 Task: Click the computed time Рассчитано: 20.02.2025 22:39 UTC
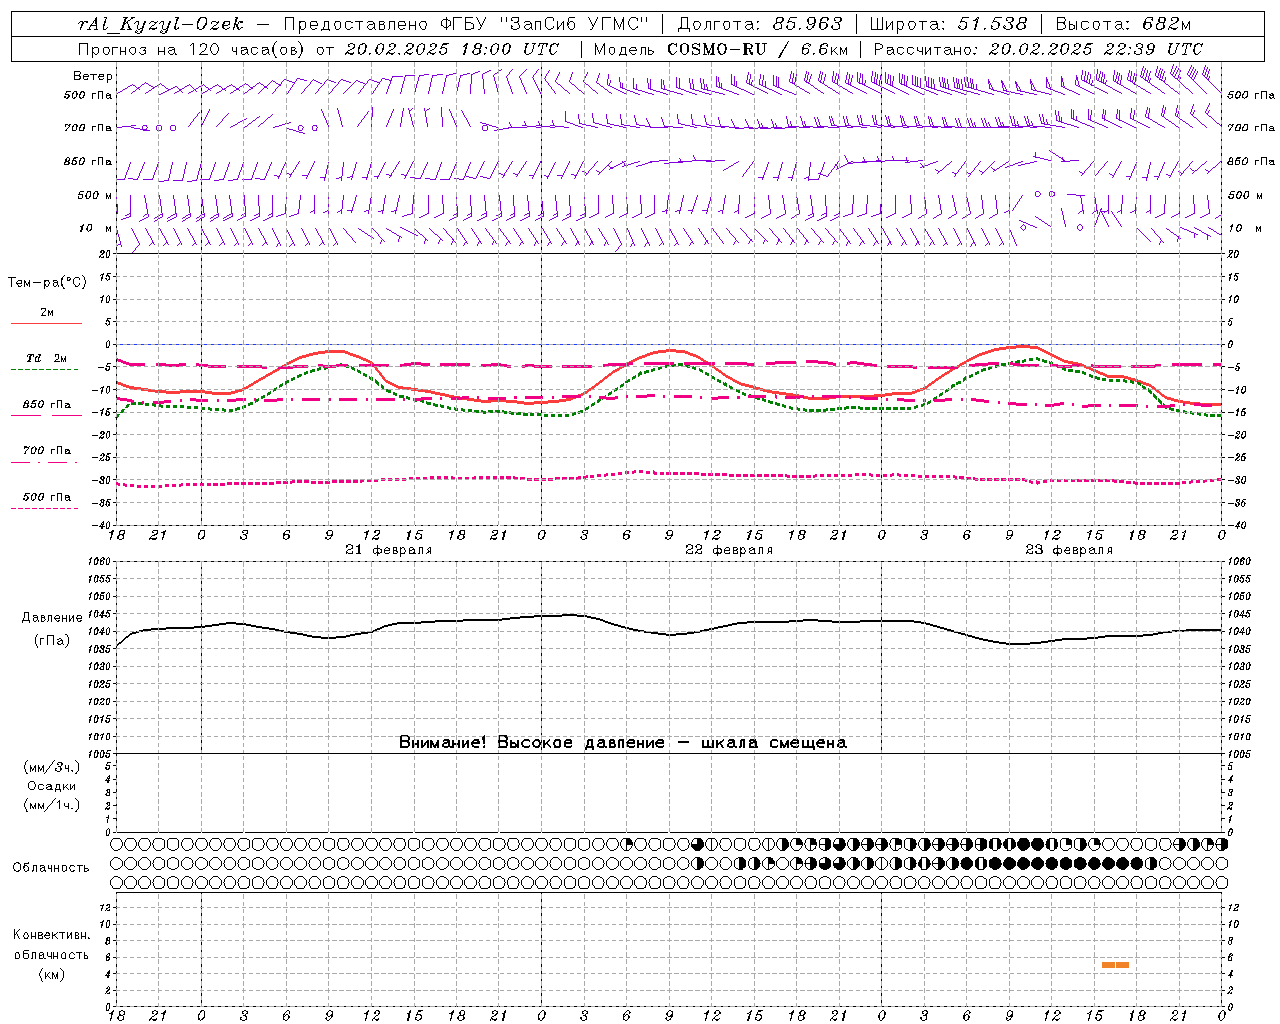pos(1038,49)
